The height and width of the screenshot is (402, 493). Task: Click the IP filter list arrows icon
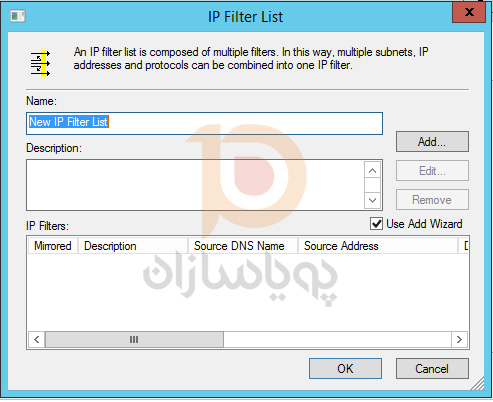click(40, 63)
